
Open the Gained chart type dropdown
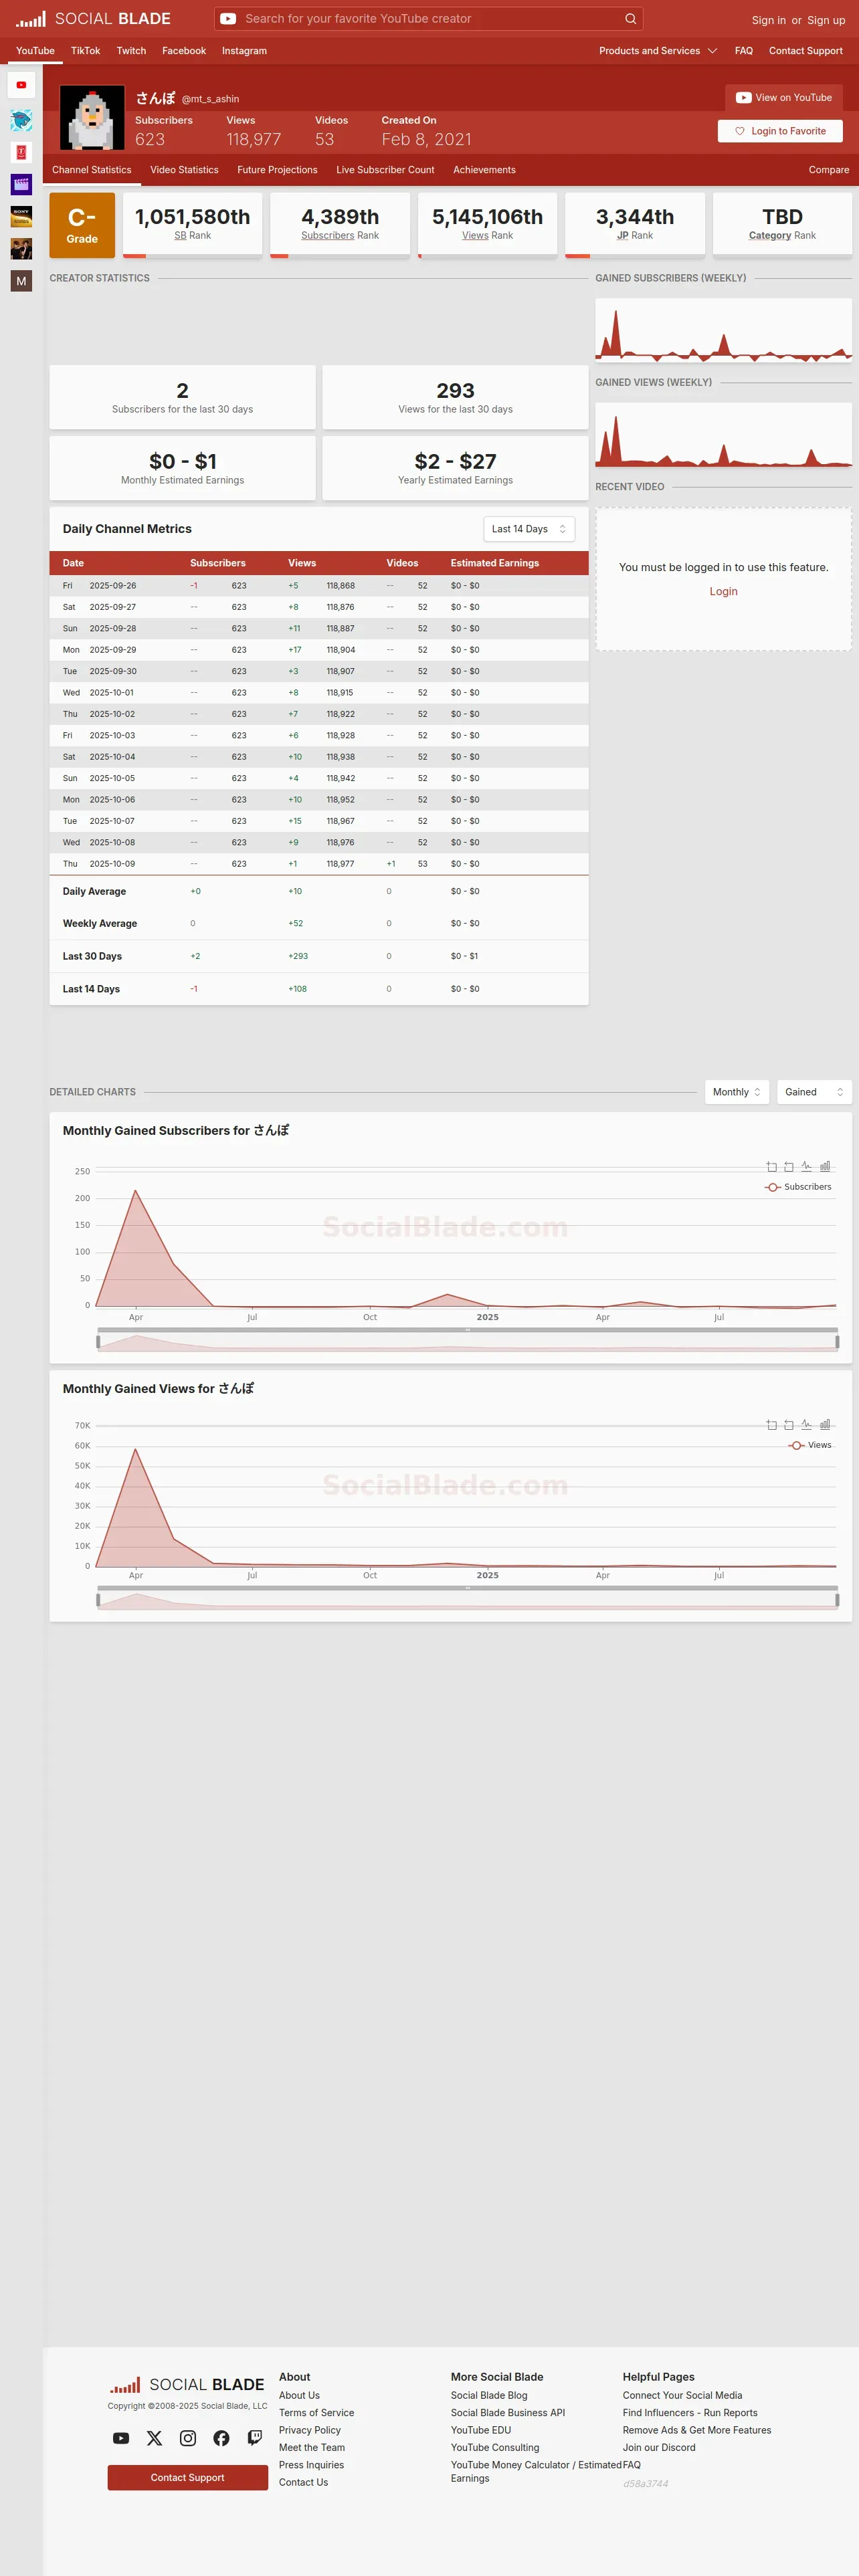coord(813,1092)
